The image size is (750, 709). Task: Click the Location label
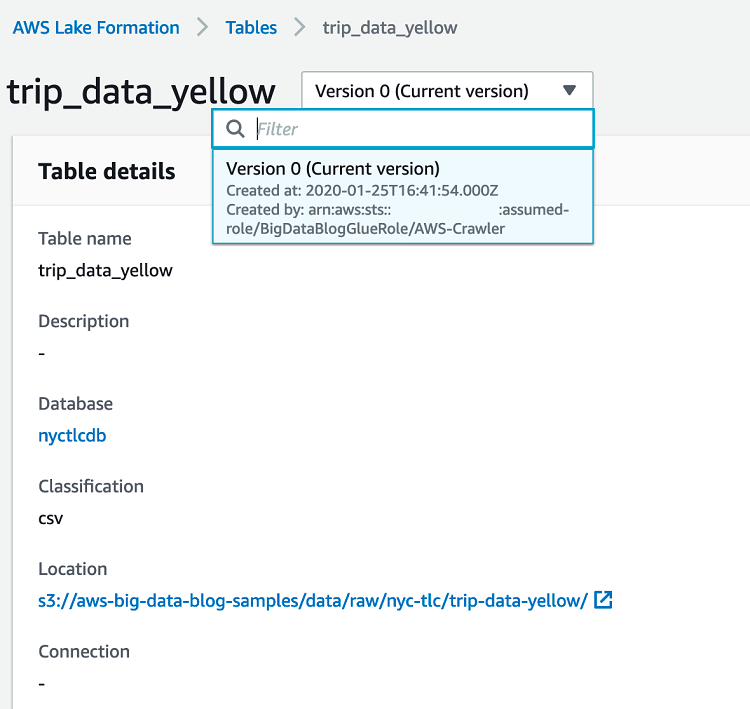tap(73, 569)
